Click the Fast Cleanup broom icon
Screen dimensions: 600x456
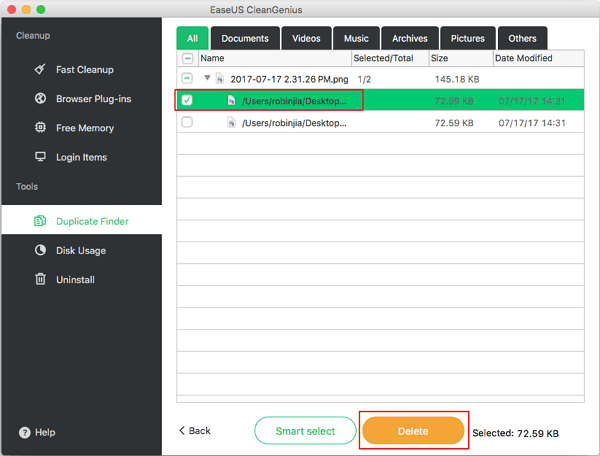tap(40, 69)
